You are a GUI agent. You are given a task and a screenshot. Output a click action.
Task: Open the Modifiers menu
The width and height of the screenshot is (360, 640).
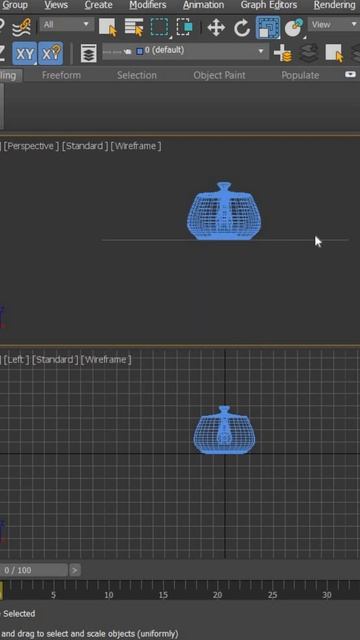pos(148,5)
